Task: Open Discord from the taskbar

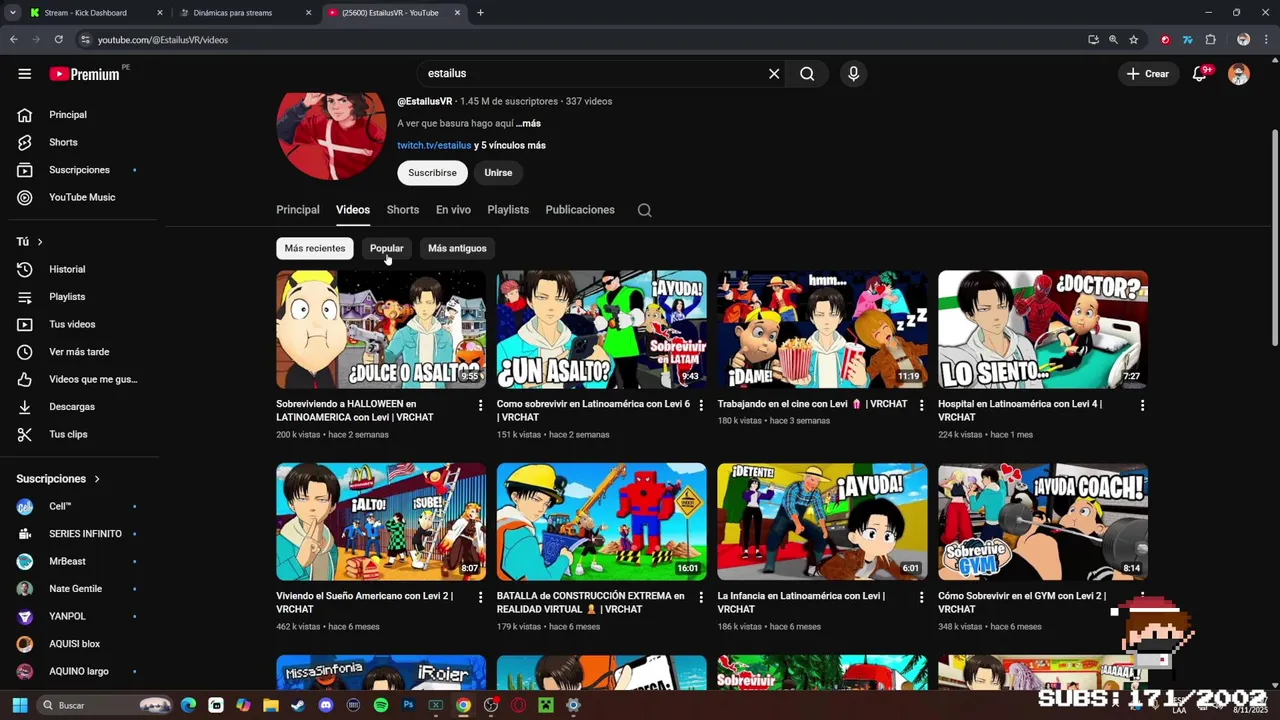Action: 326,705
